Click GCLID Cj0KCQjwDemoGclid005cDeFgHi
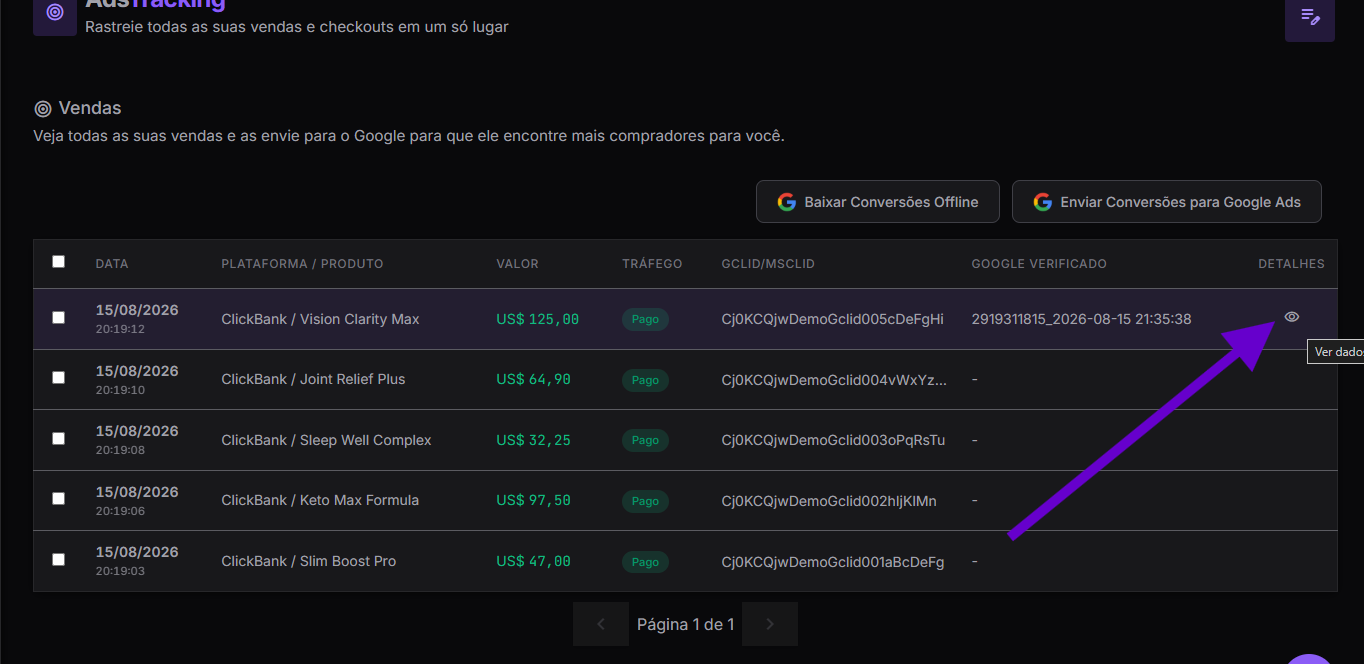Screen dimensions: 1364x664 [832, 319]
